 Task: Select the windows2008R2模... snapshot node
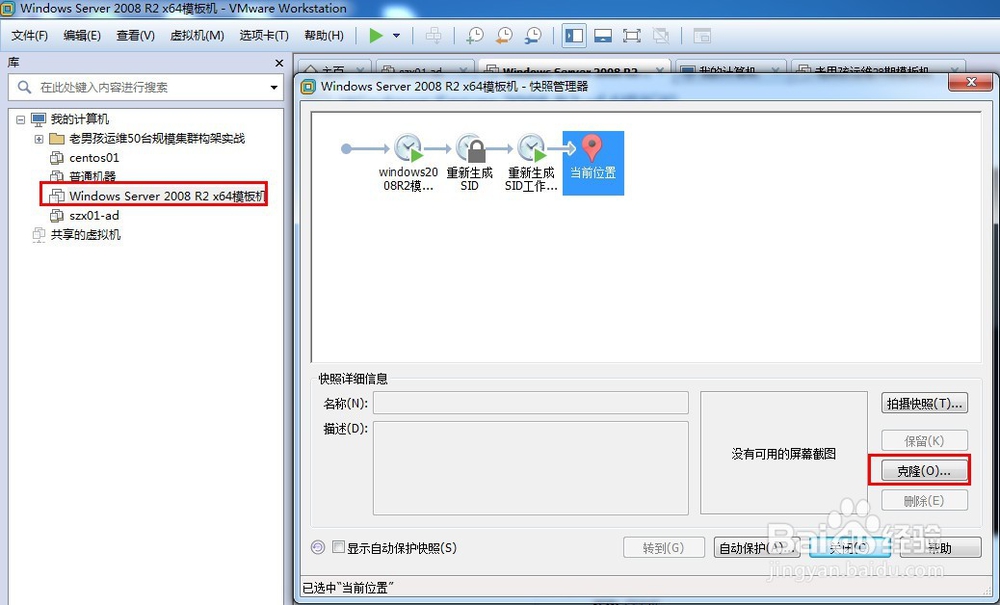[x=408, y=163]
